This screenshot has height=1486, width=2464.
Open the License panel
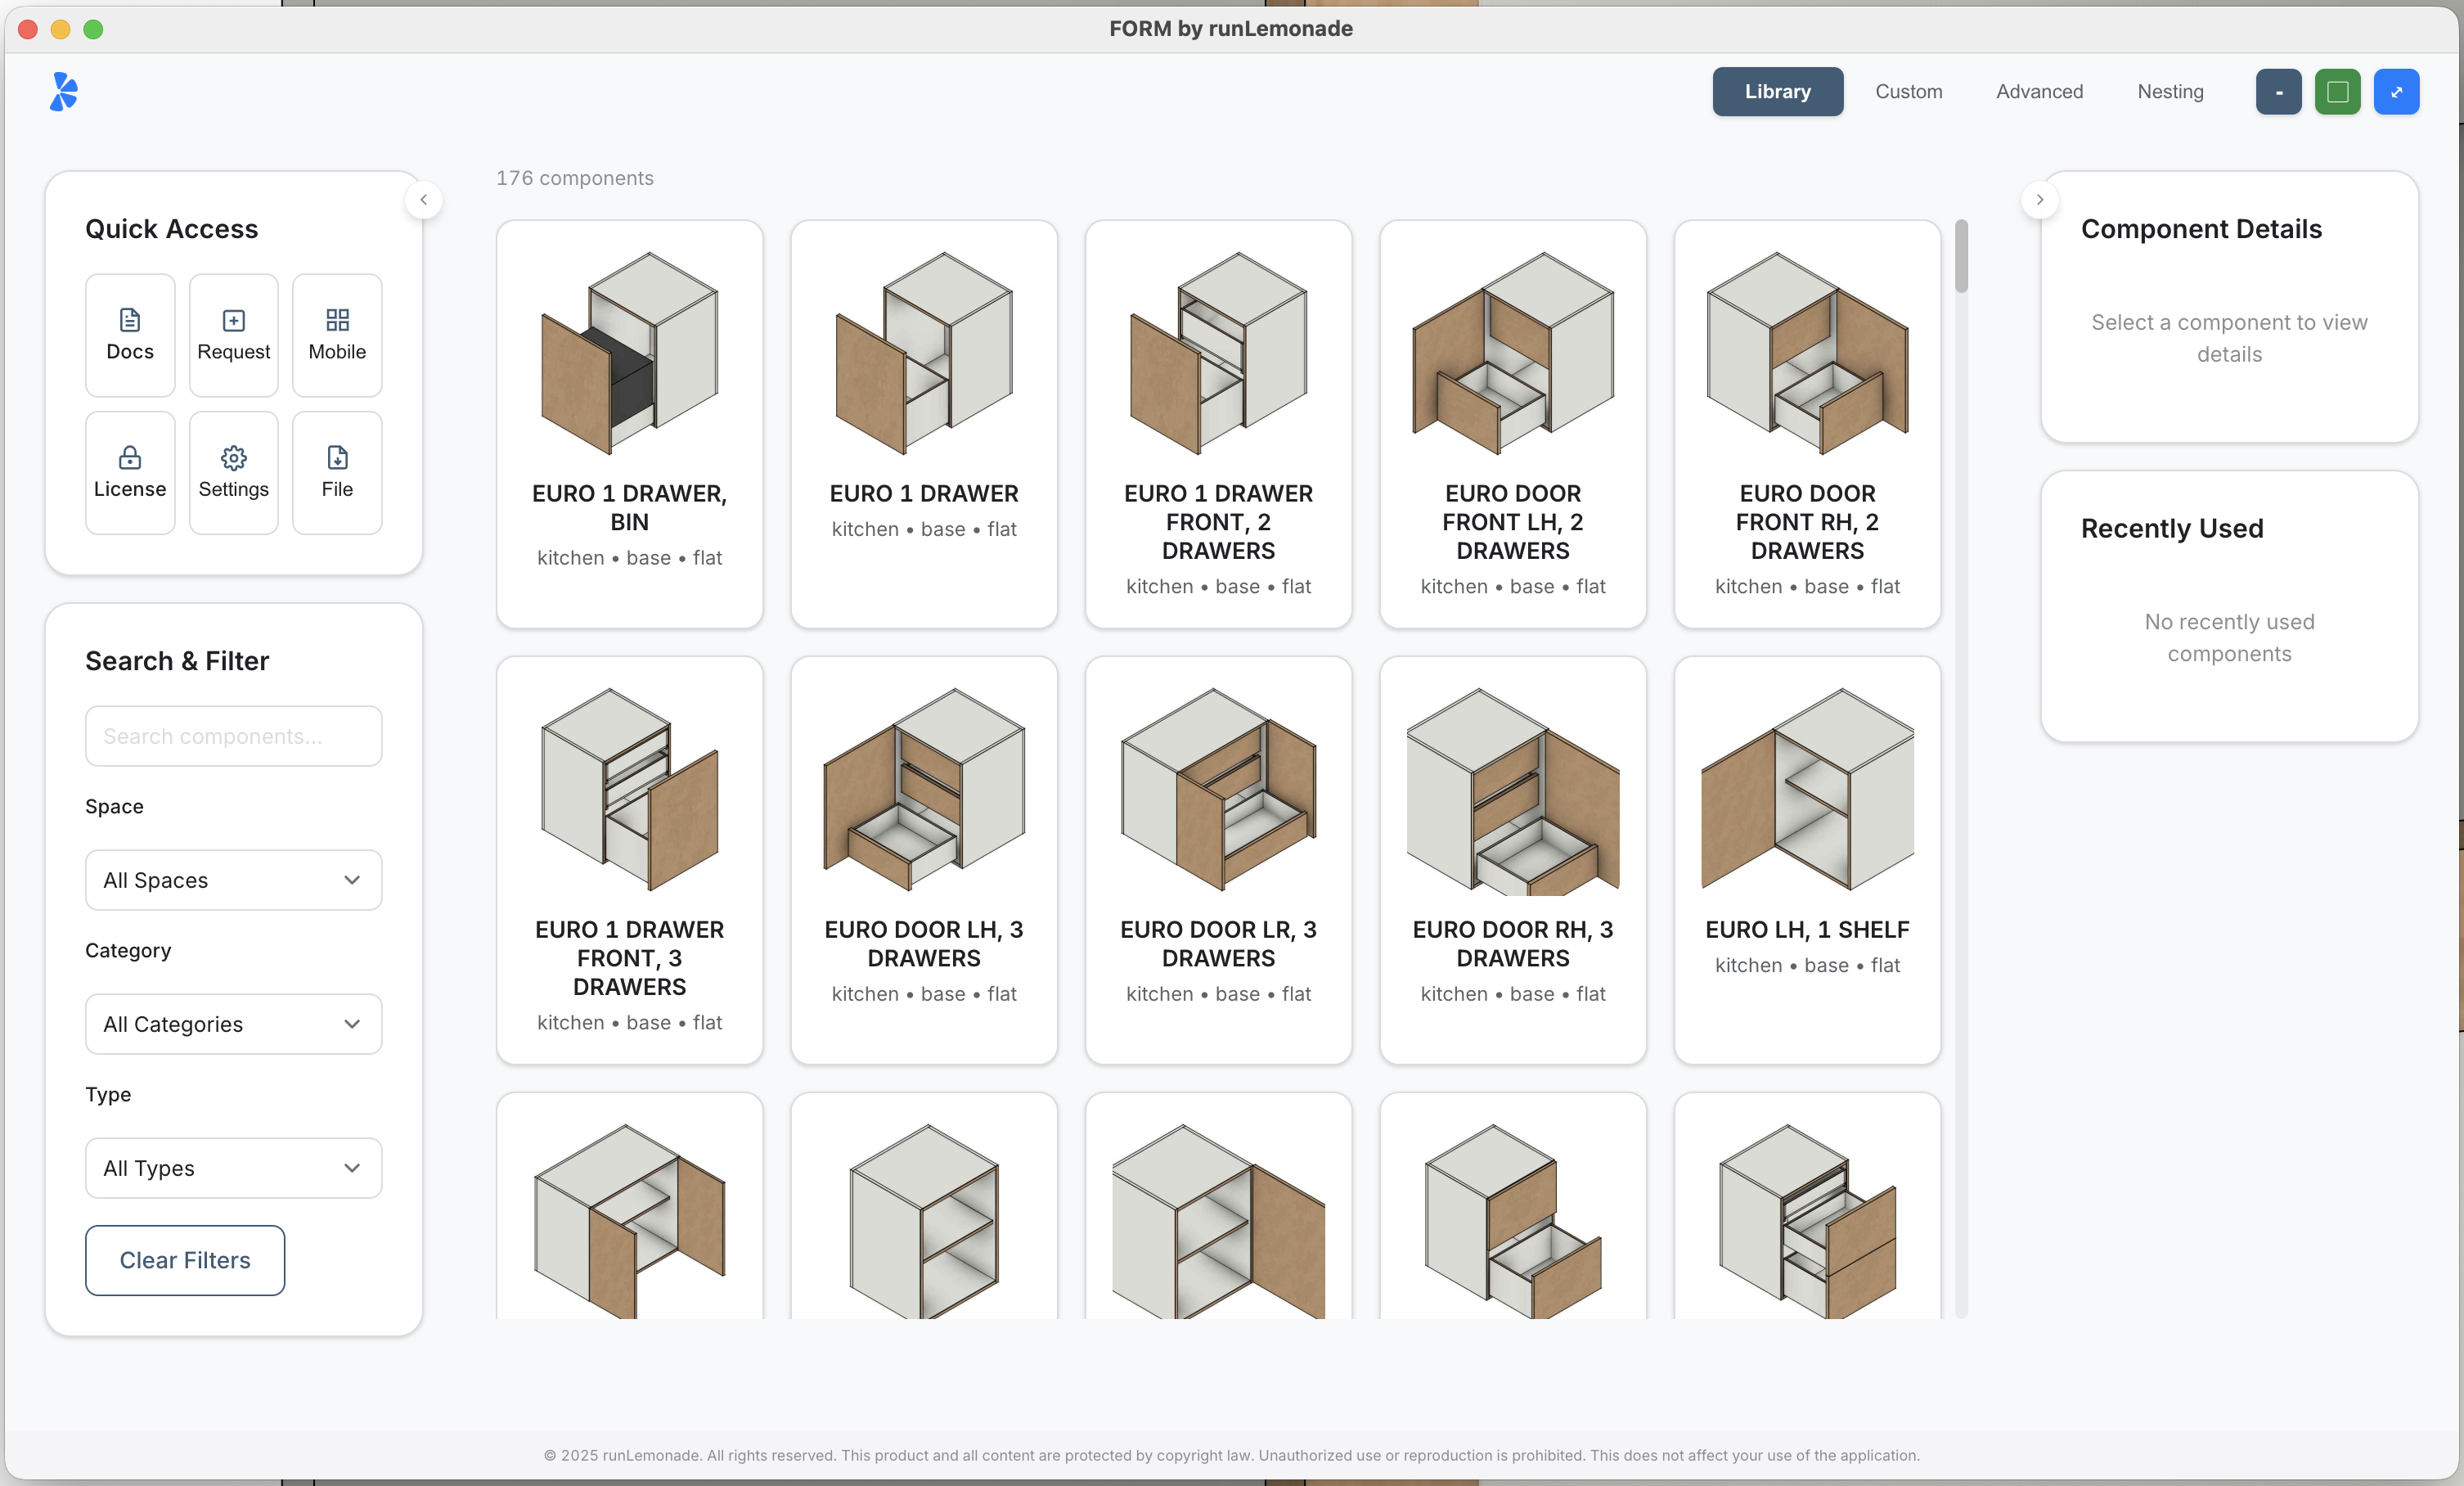(x=130, y=472)
